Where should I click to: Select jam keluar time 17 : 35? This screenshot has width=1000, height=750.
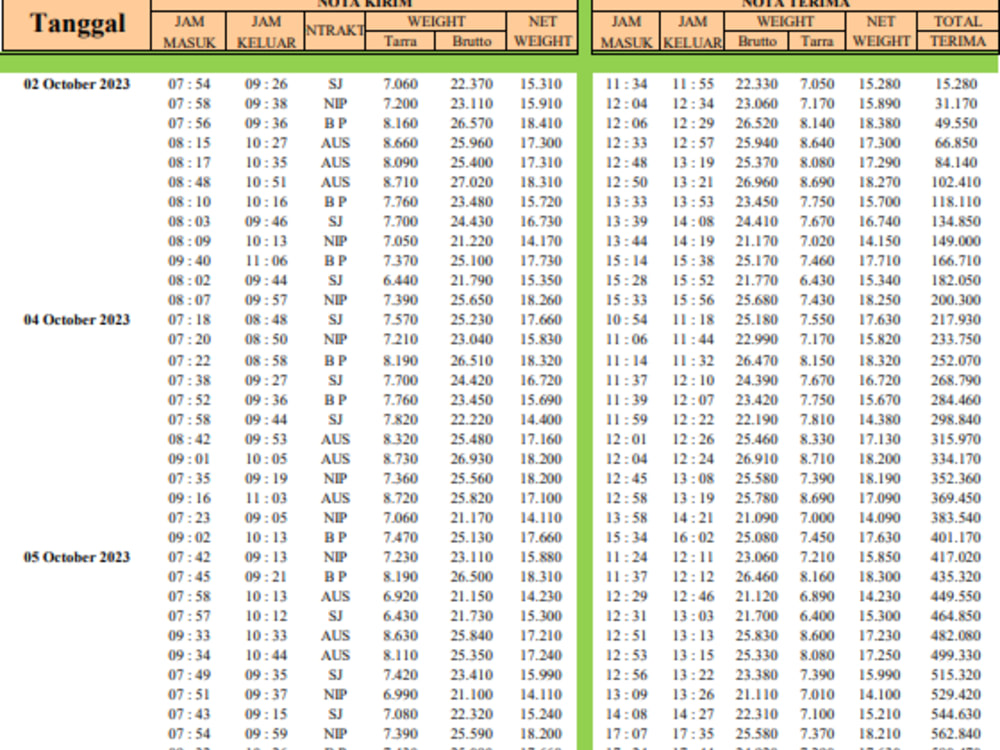[x=693, y=734]
